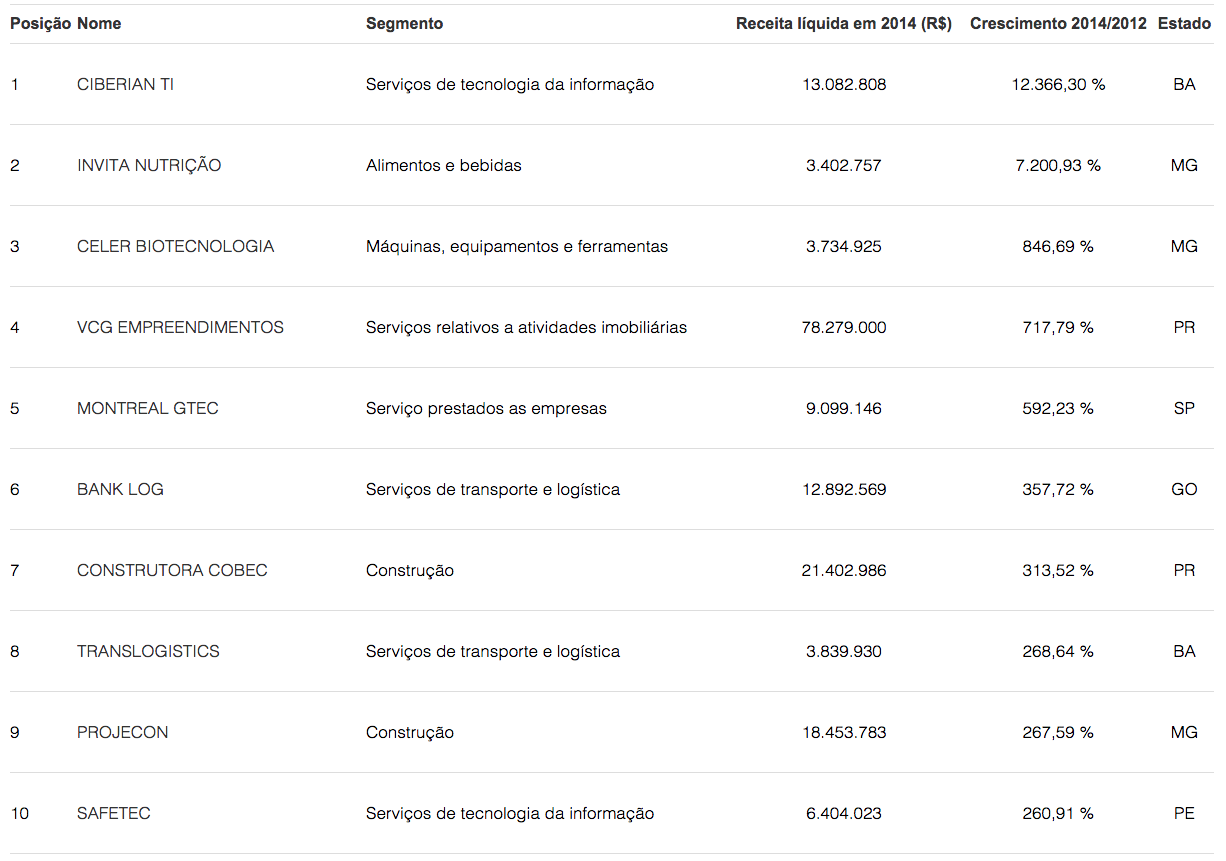Select the CIBERIAN TI company name

pos(125,85)
